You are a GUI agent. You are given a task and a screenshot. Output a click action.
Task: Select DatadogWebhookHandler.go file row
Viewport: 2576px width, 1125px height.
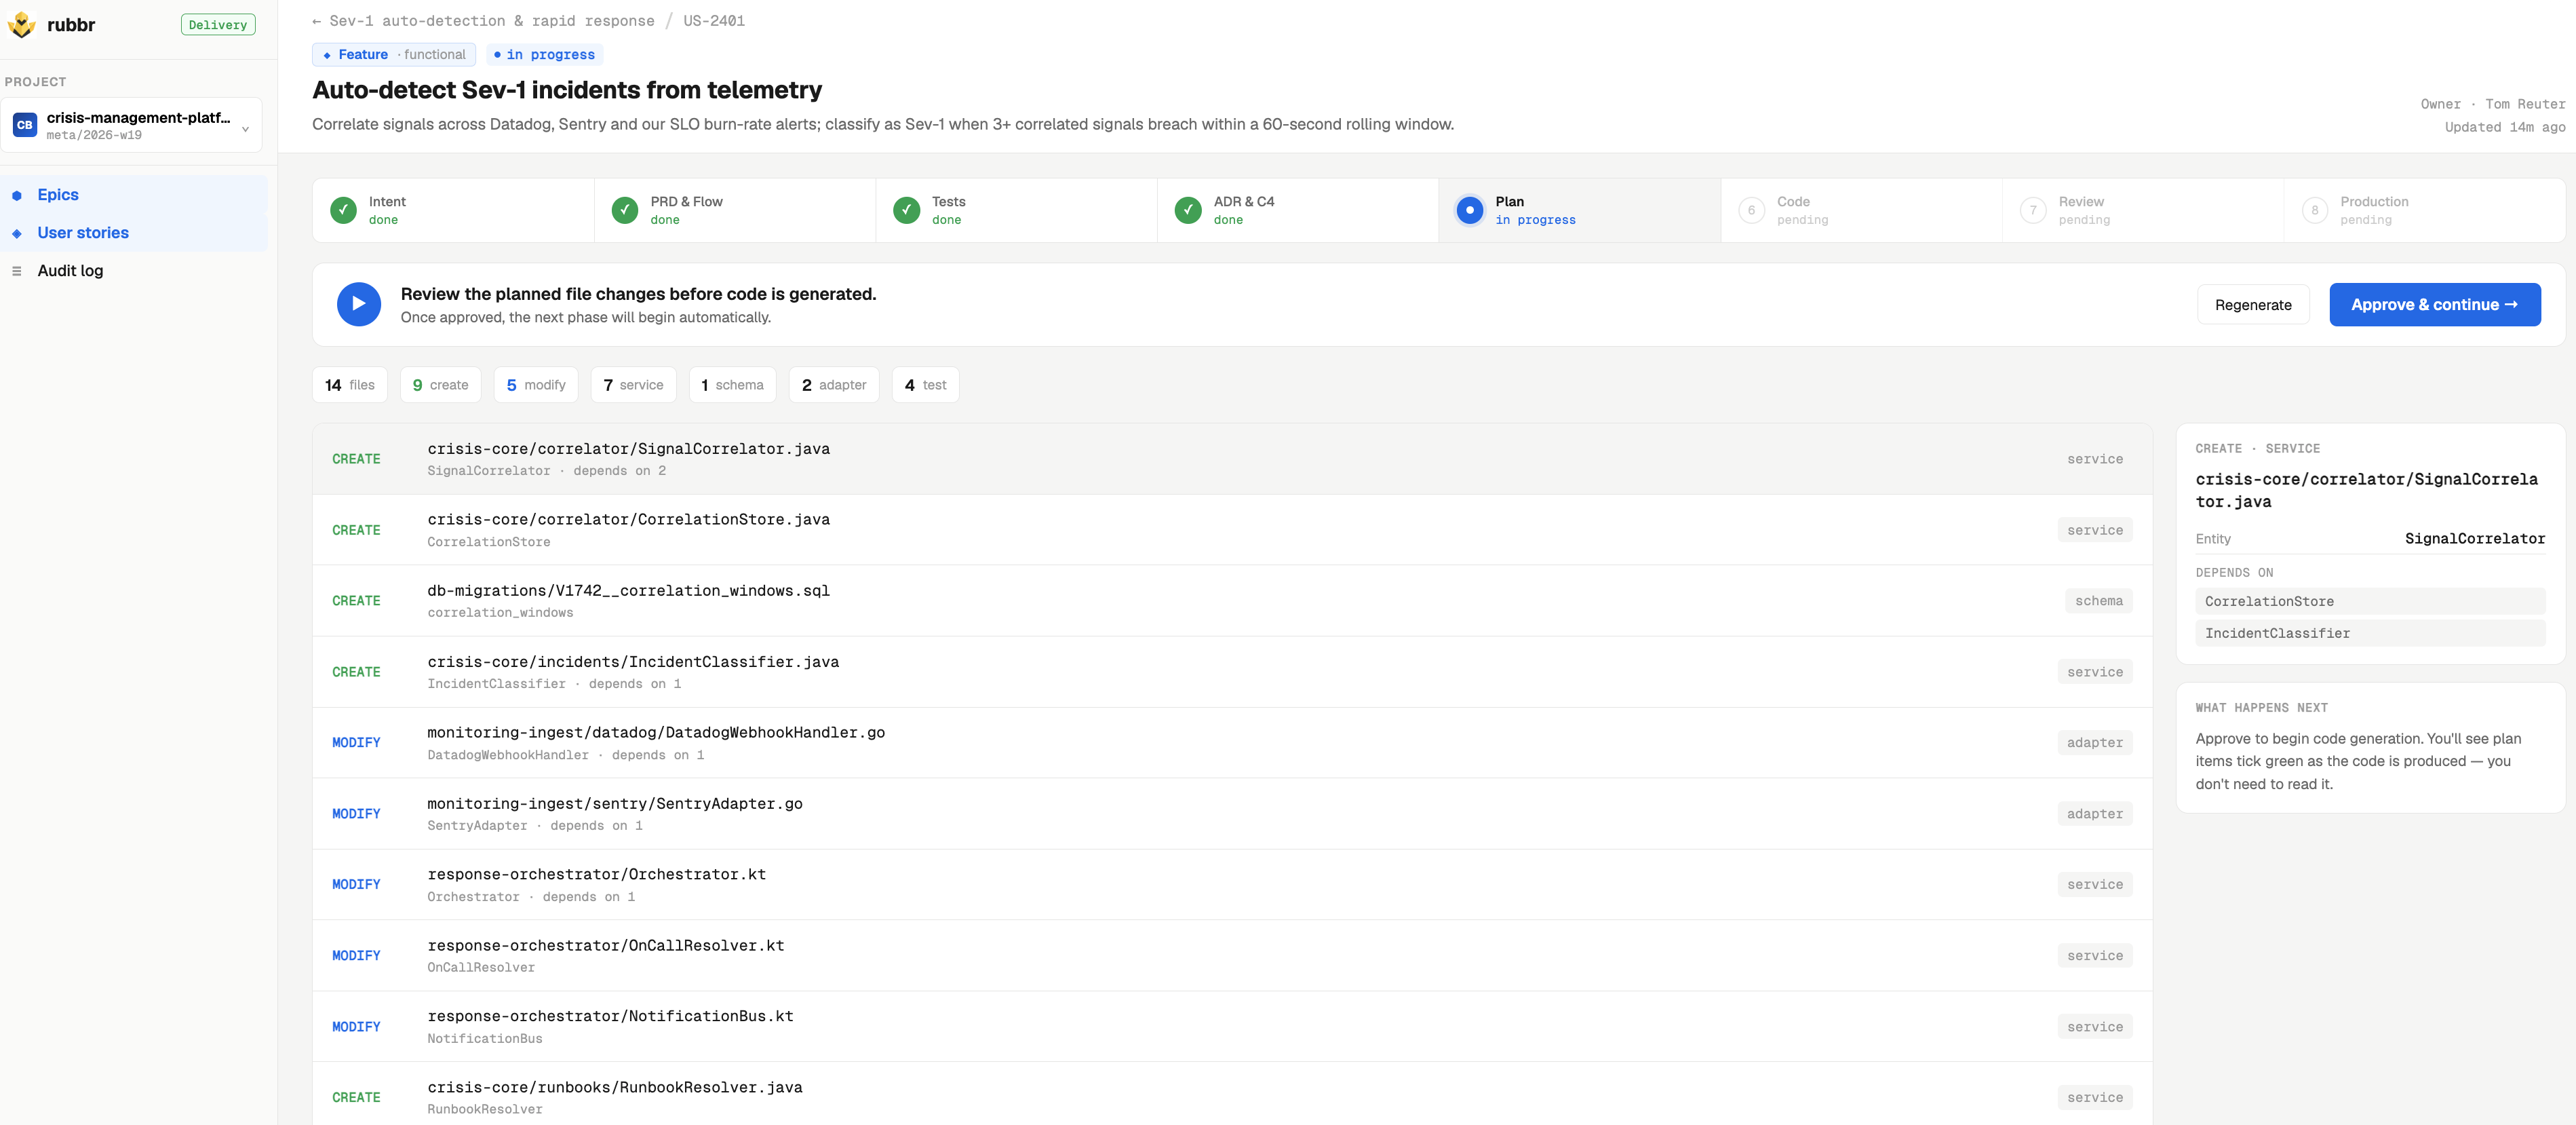point(1232,743)
